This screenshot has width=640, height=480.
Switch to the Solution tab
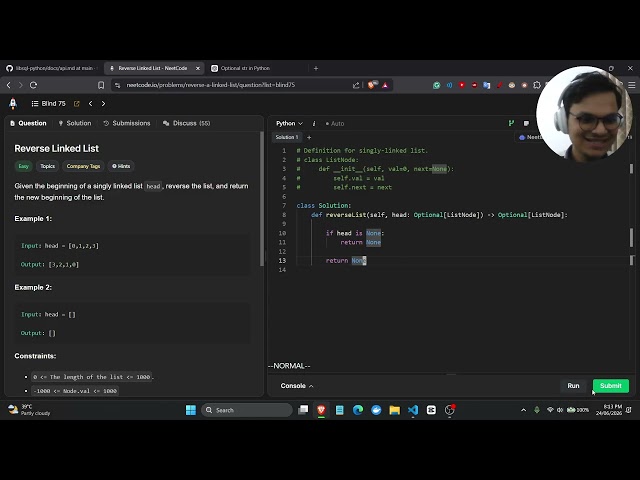point(75,123)
